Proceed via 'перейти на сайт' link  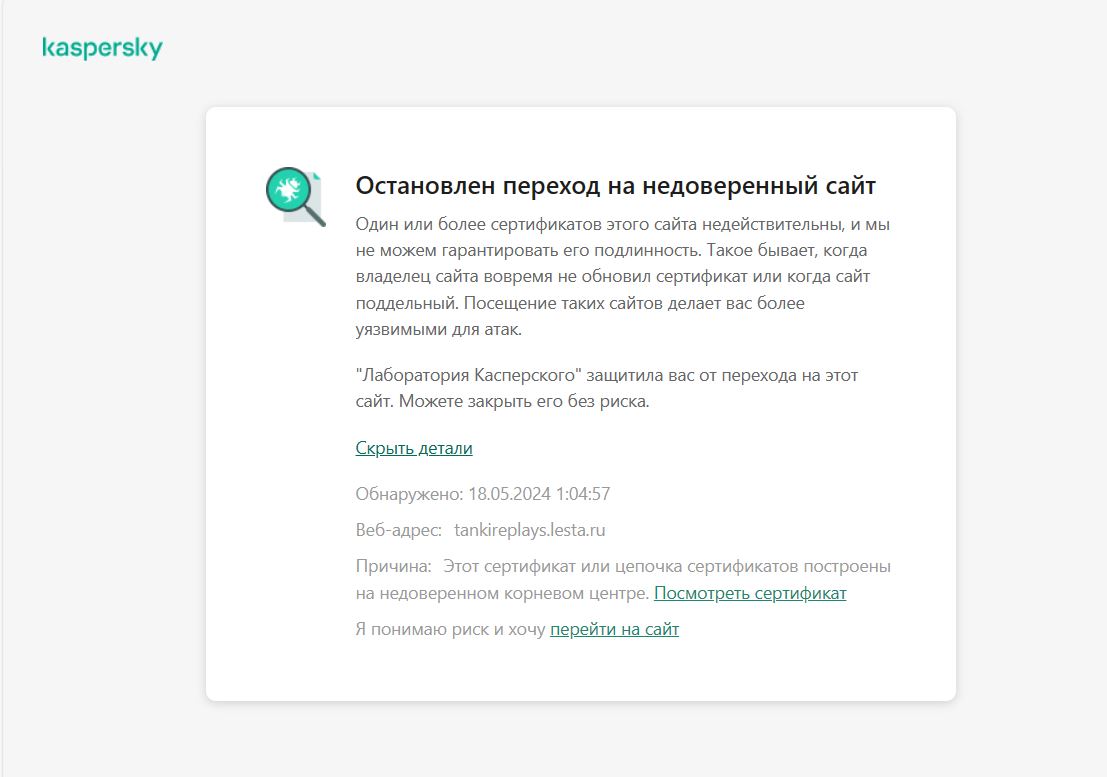(614, 629)
